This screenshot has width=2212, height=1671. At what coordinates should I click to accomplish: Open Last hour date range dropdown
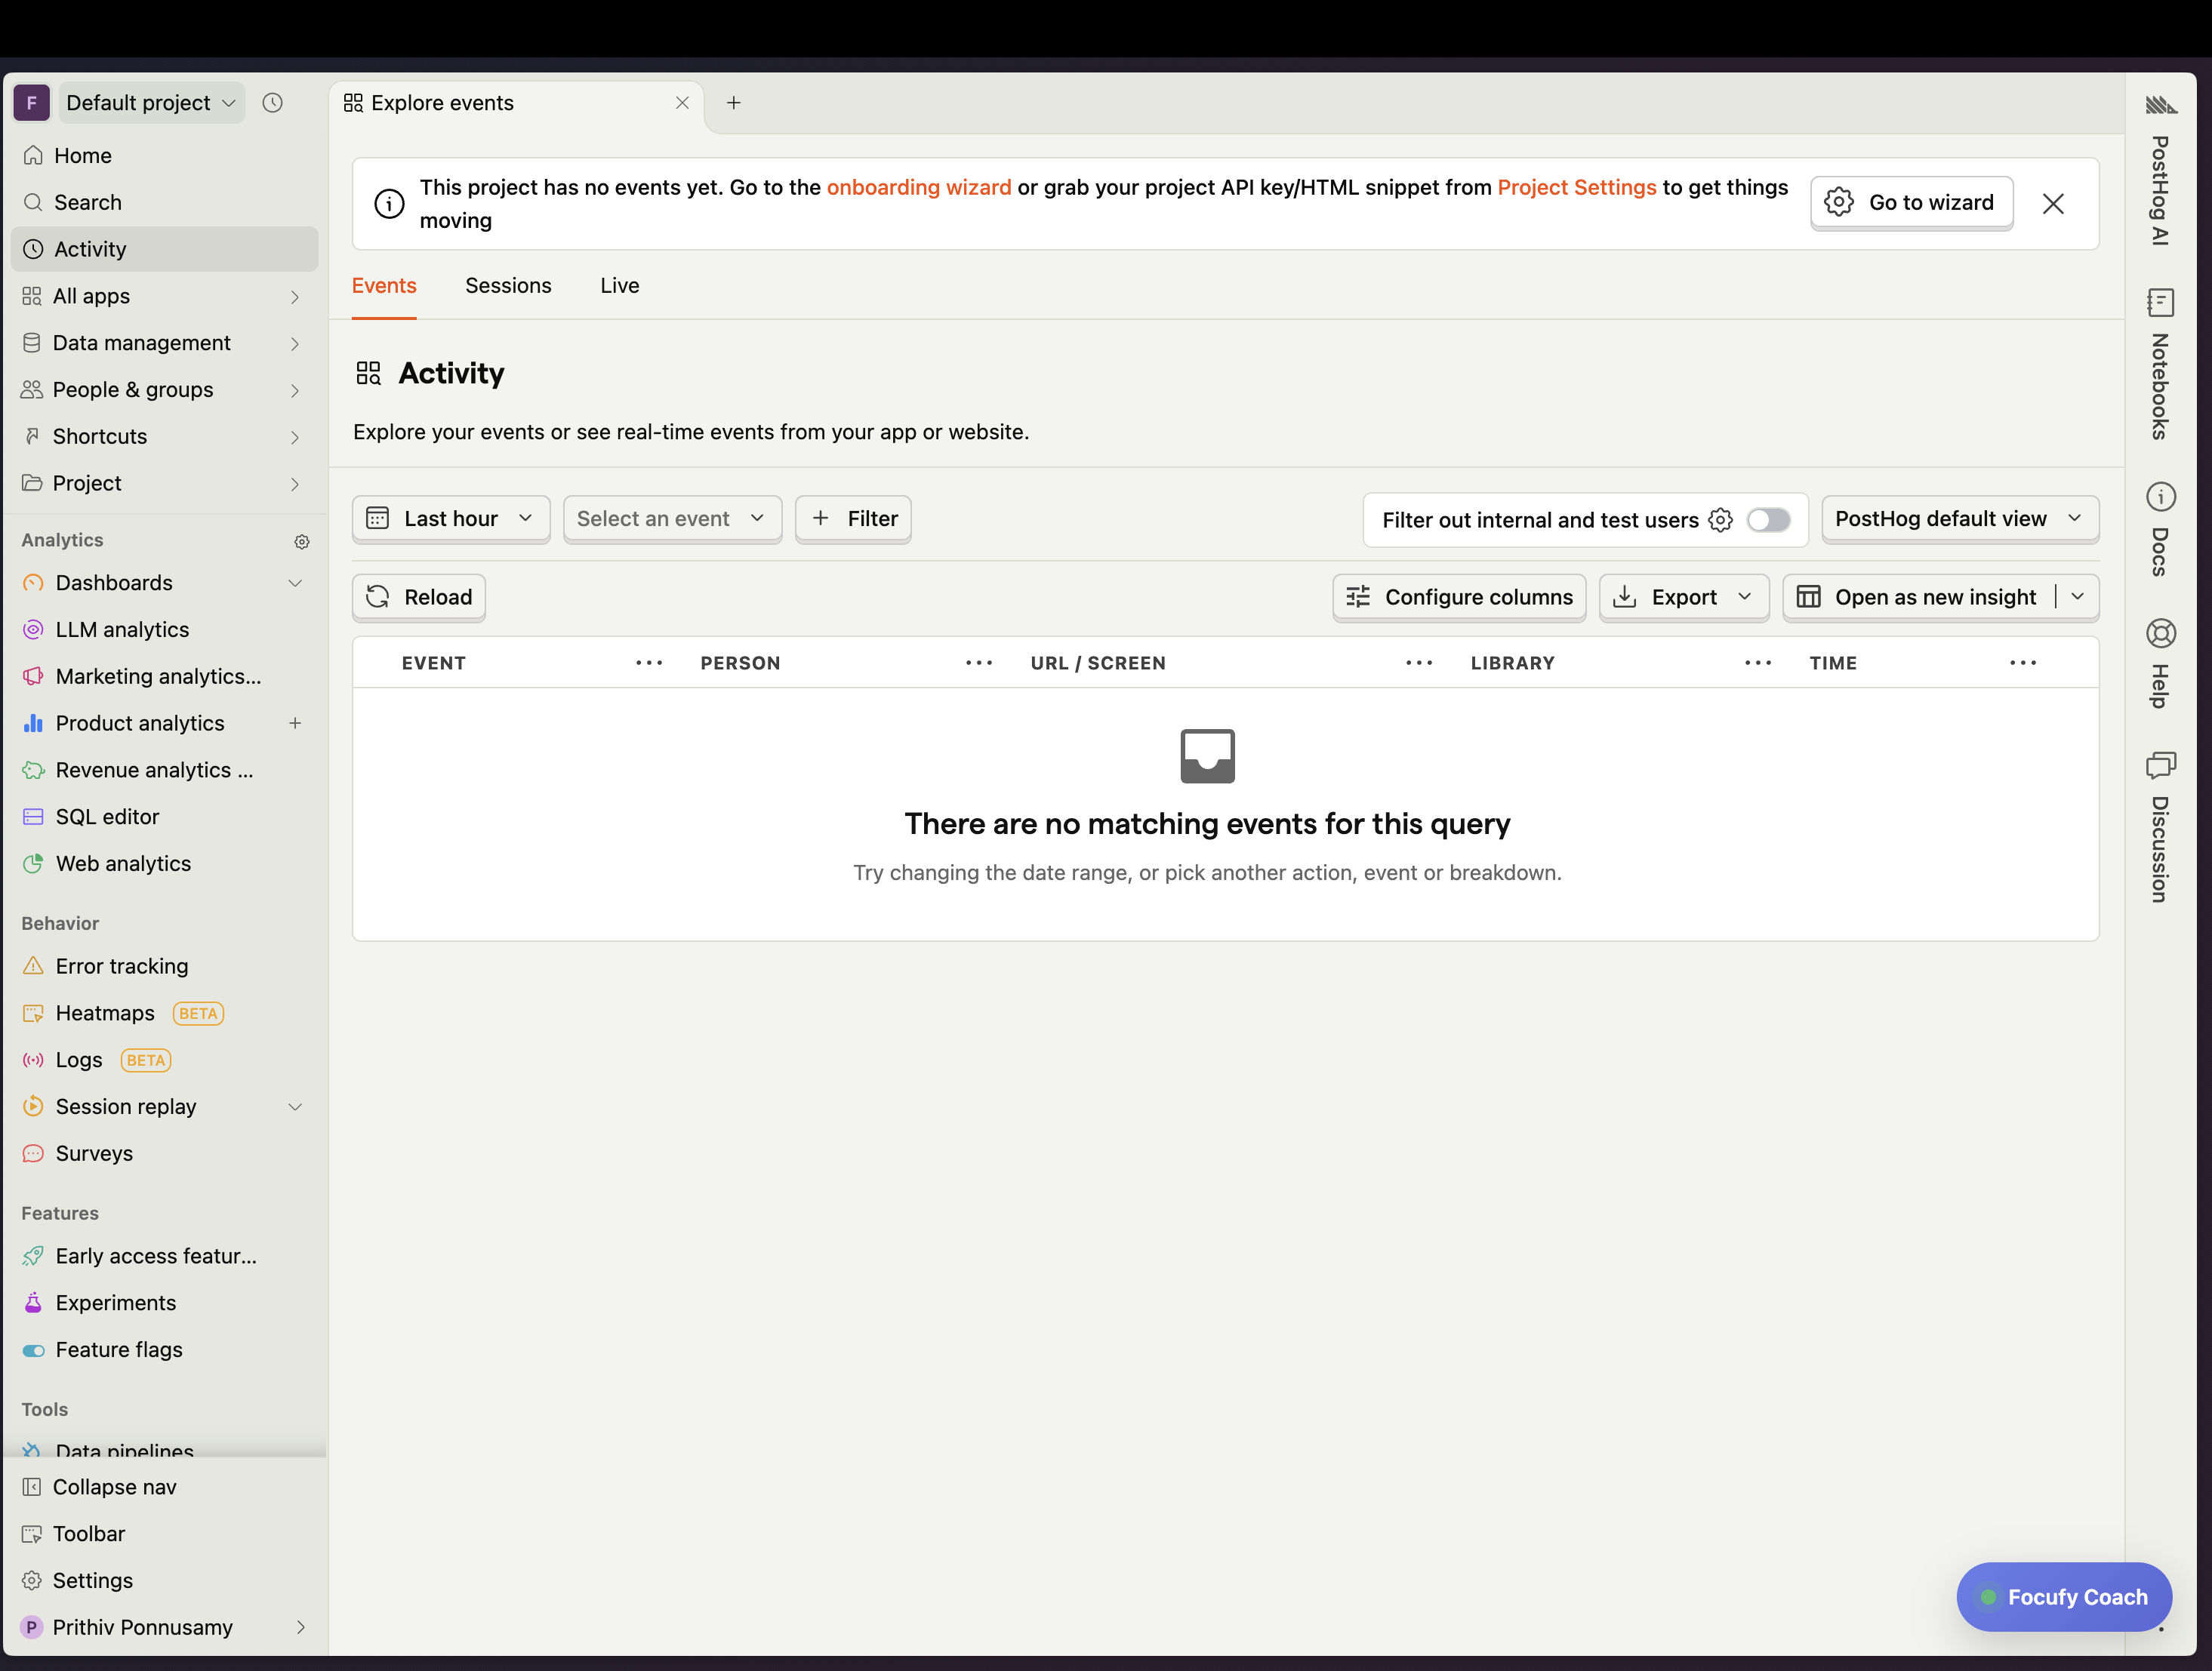[451, 518]
